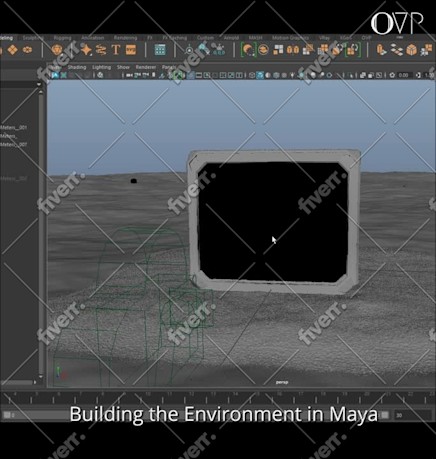Open the Panels viewport menu

click(169, 67)
